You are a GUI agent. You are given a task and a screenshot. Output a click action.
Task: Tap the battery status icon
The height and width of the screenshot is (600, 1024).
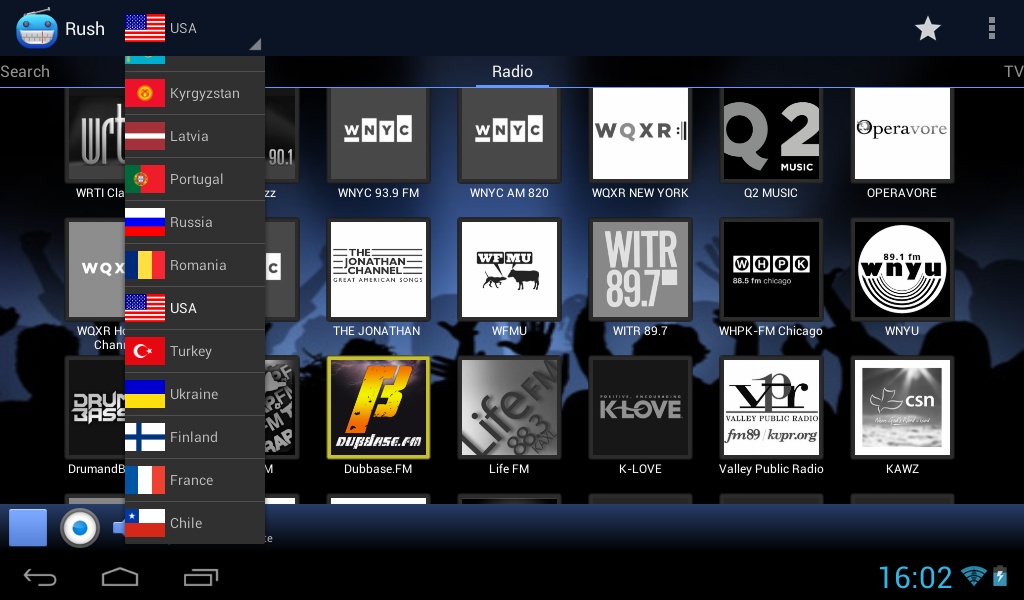[1000, 576]
